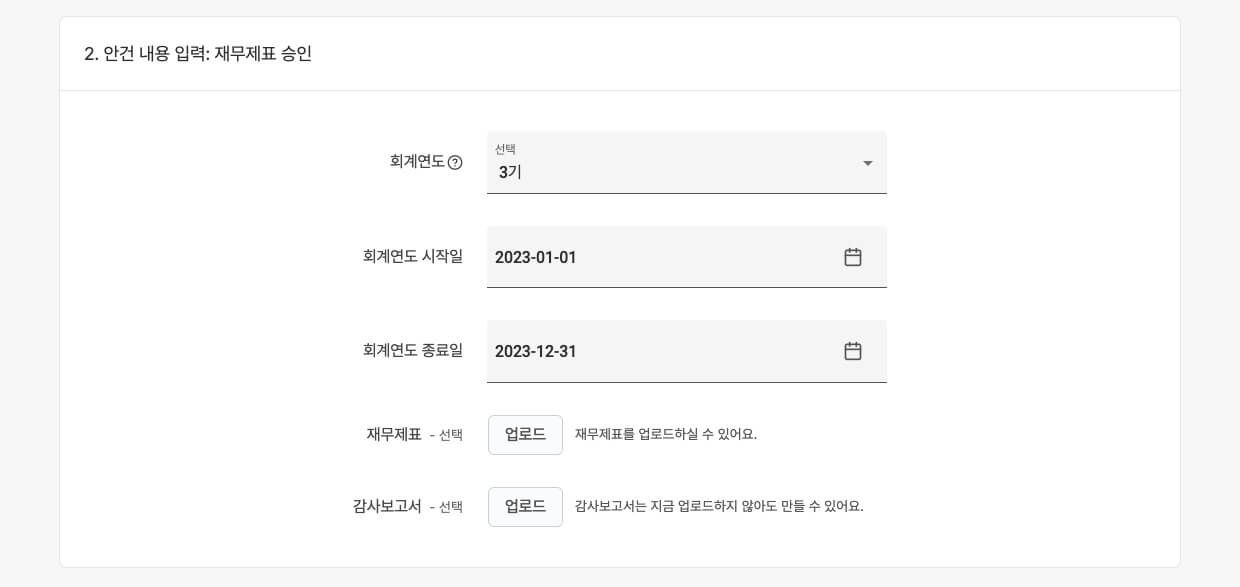Click the 회계연도 종료일 label
This screenshot has width=1240, height=587.
click(x=413, y=350)
